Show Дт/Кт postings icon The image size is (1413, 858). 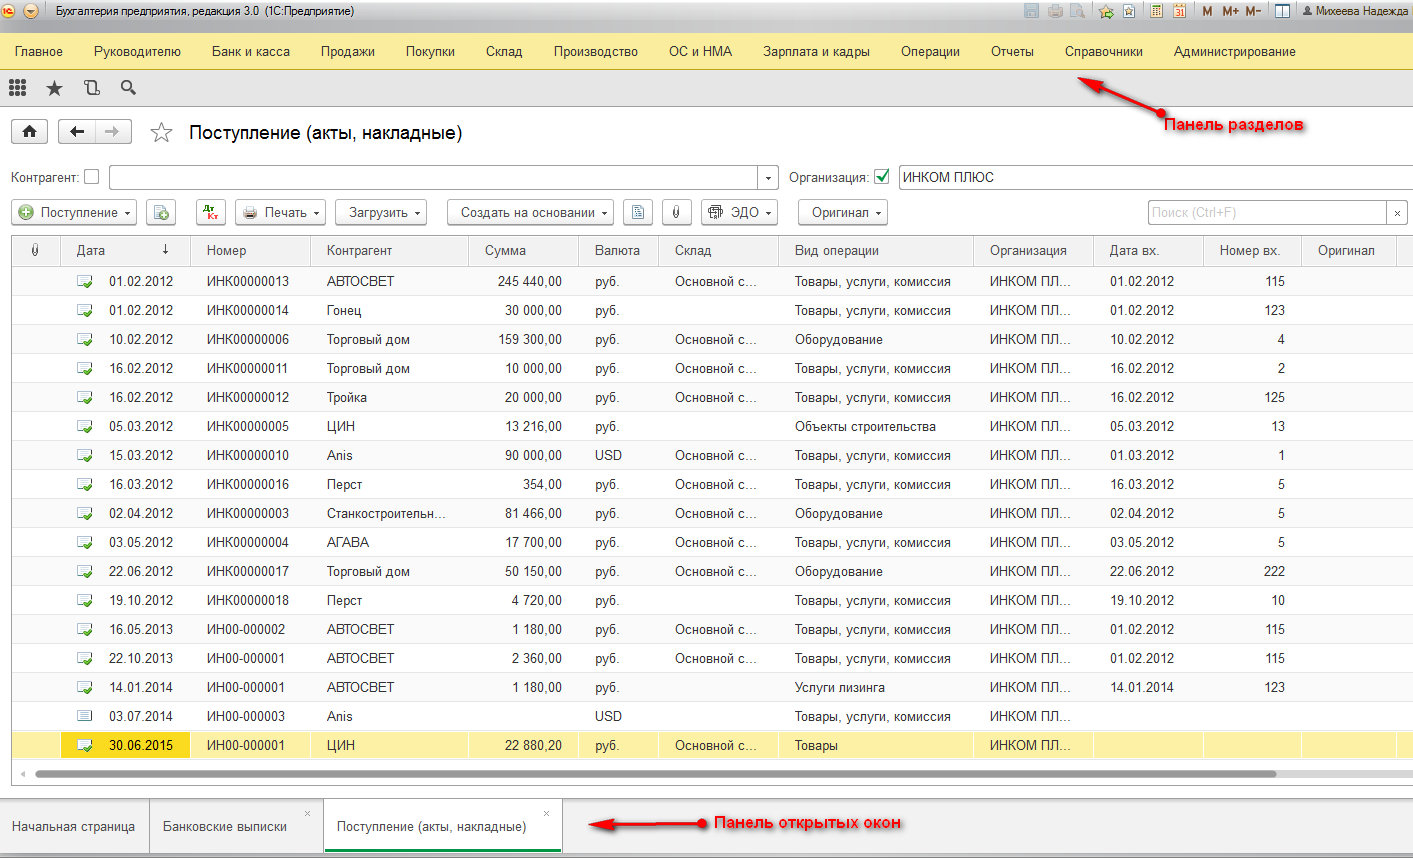(210, 212)
